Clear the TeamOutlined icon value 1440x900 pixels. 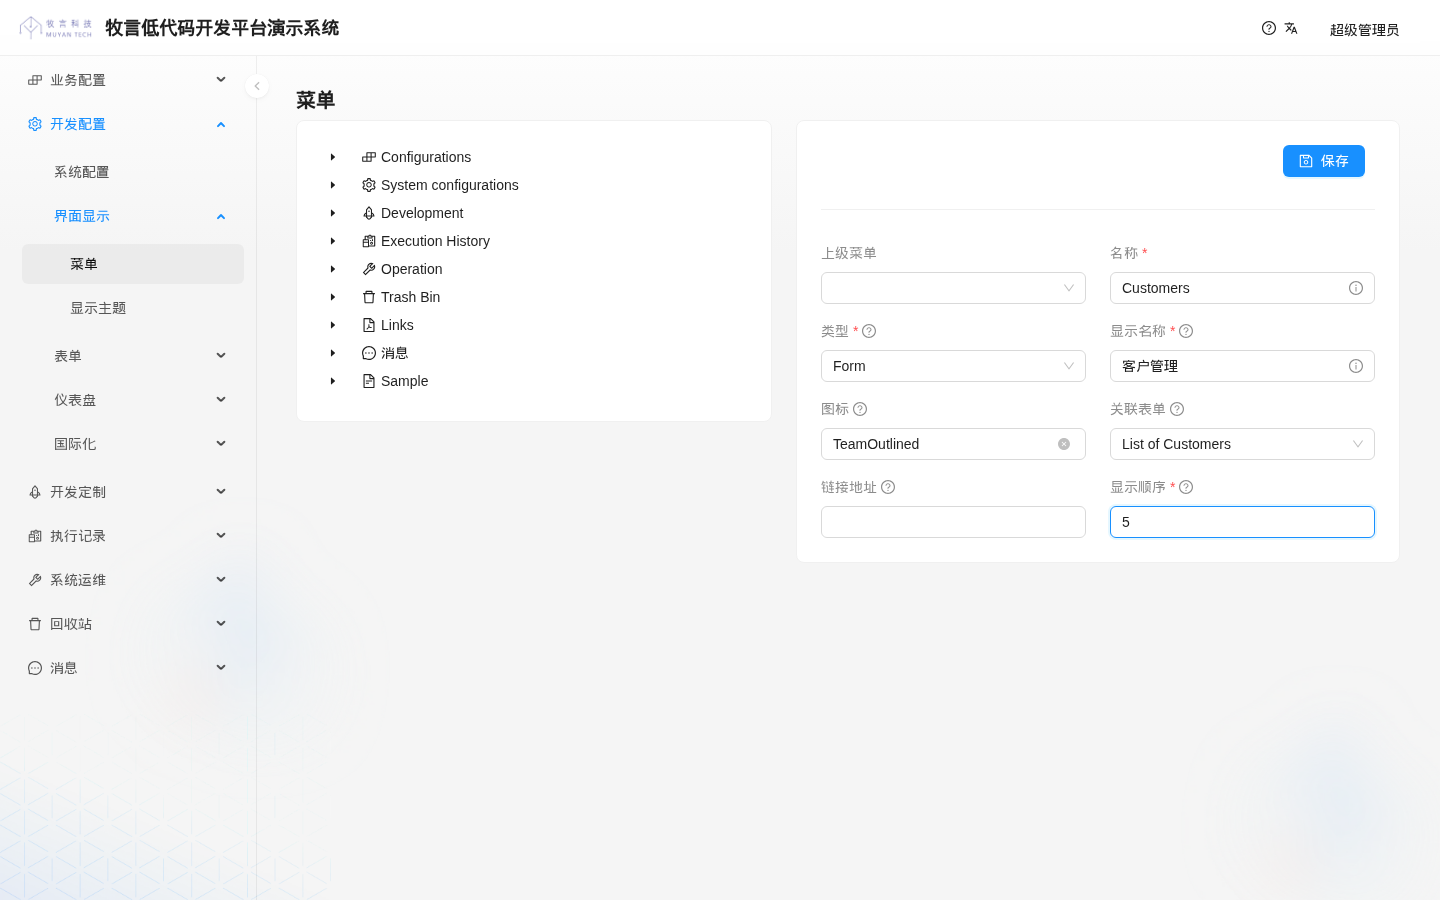click(x=1064, y=444)
